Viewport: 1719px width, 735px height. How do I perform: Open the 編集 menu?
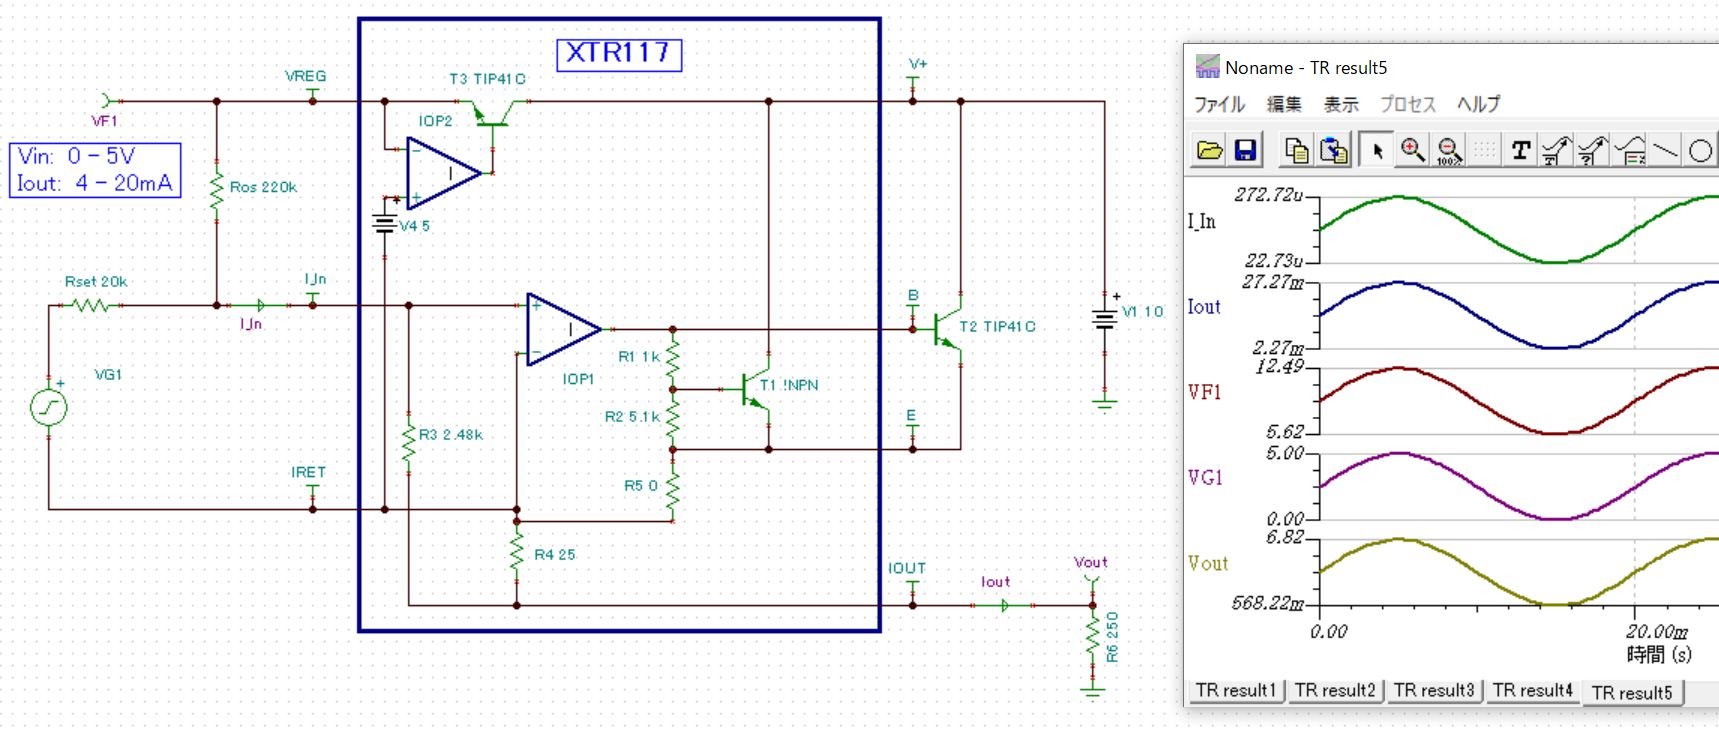pyautogui.click(x=1284, y=104)
